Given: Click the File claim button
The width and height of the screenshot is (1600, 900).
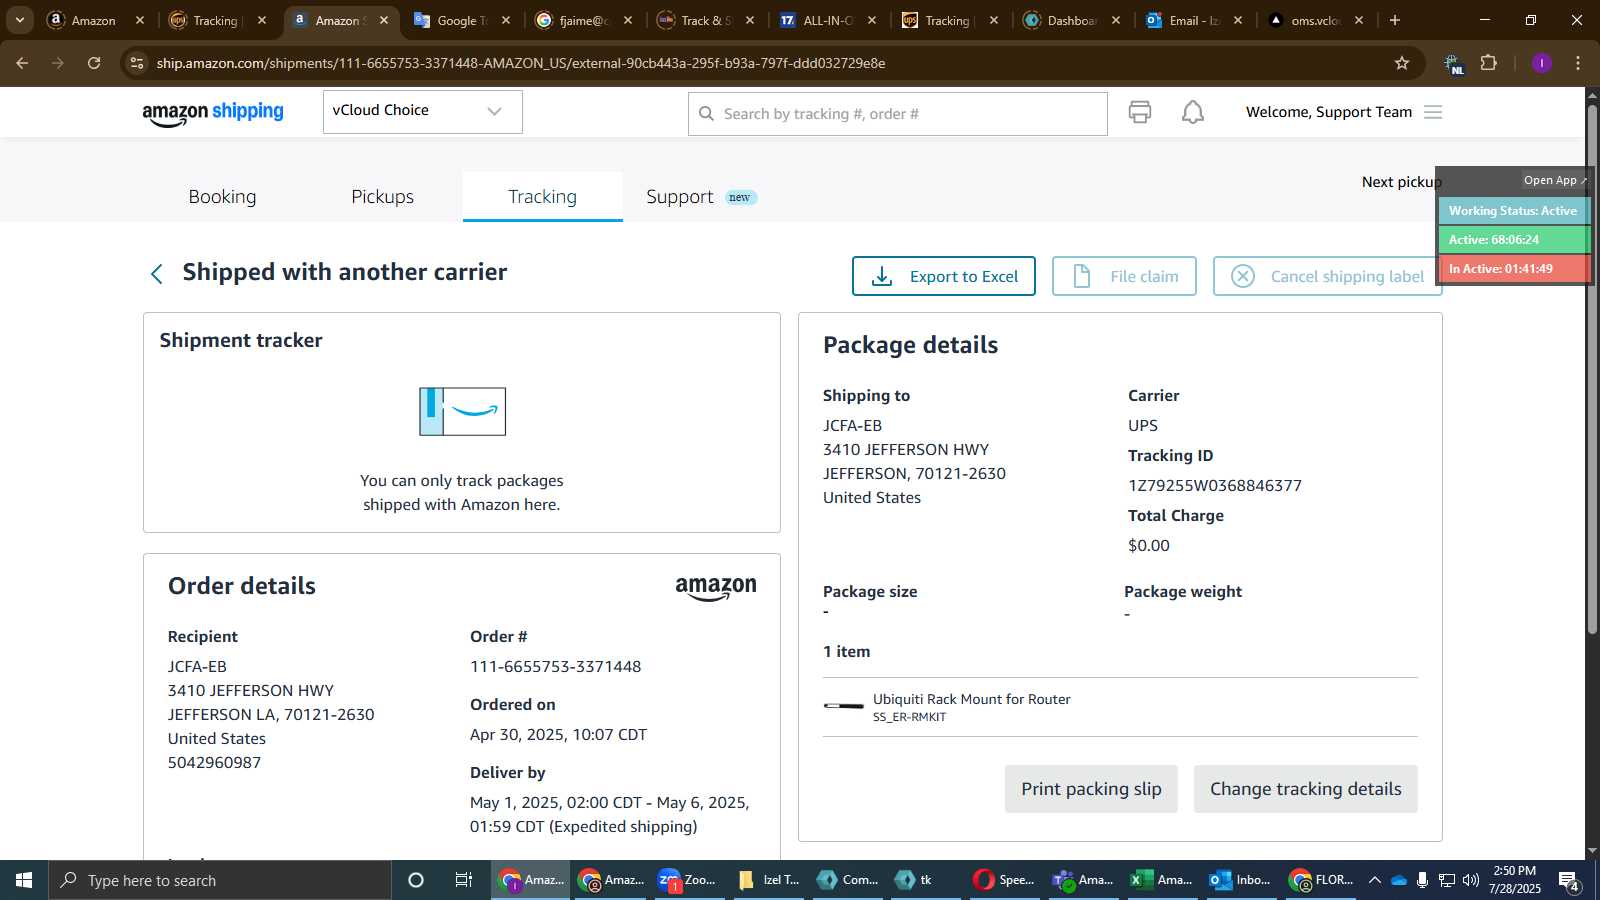Looking at the screenshot, I should coord(1124,276).
